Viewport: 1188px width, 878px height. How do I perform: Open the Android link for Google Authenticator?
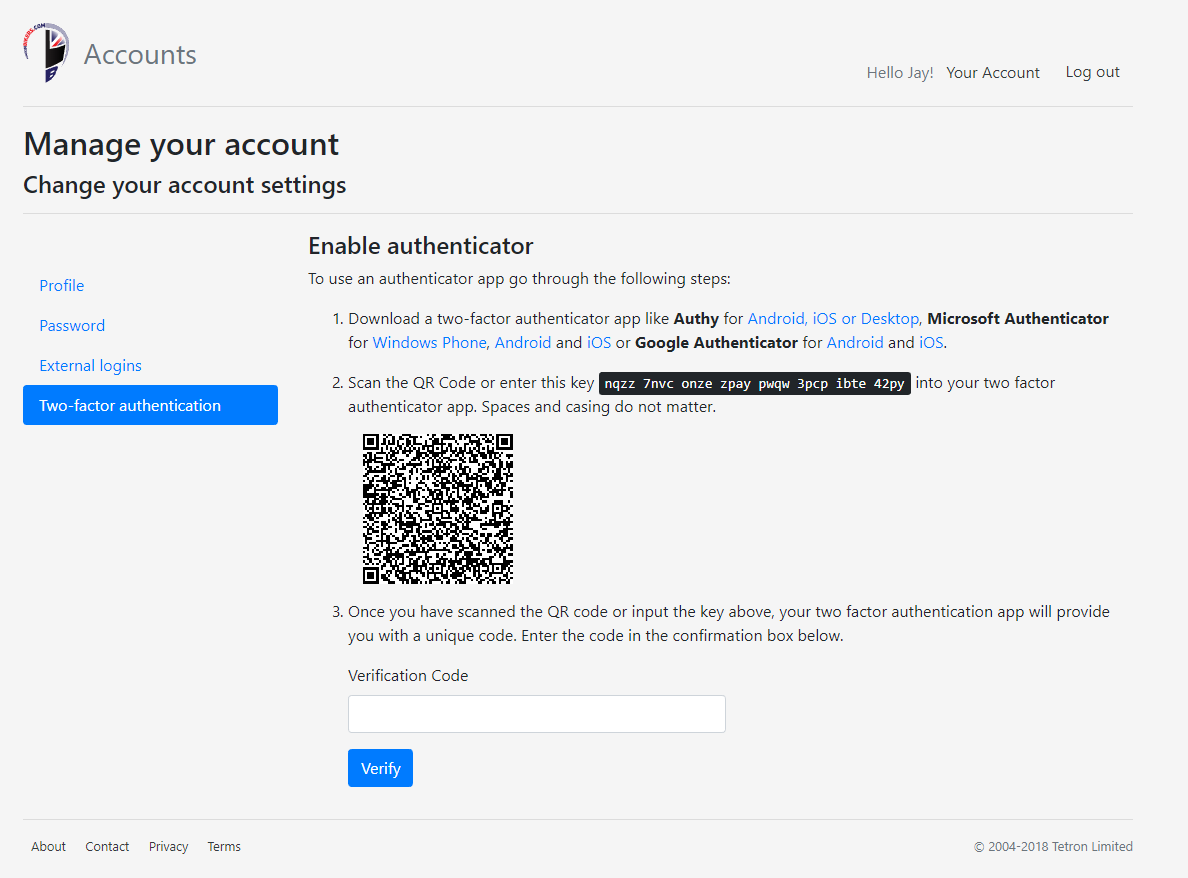pyautogui.click(x=855, y=342)
